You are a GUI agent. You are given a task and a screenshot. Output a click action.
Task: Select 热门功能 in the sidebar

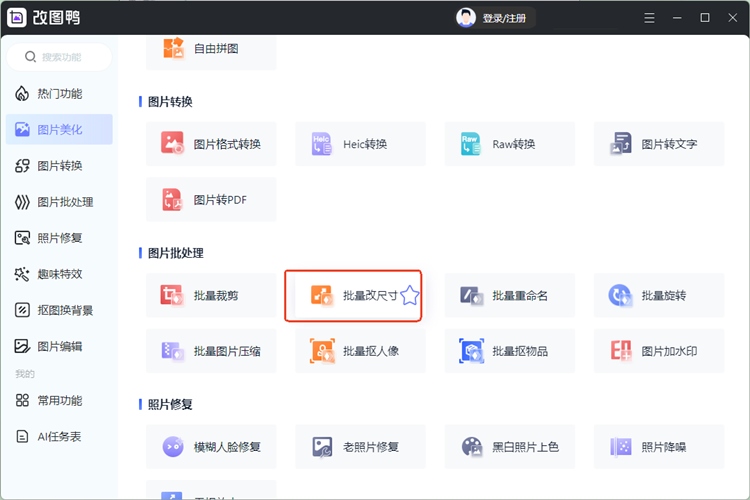(x=59, y=93)
